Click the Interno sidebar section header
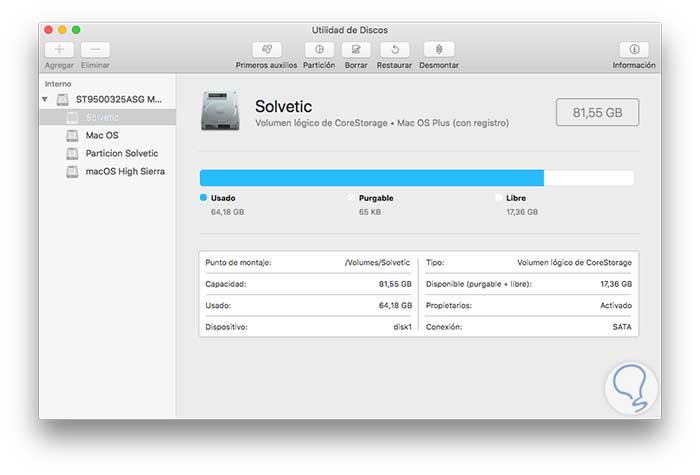Screen dimensions: 700x475 tap(58, 83)
